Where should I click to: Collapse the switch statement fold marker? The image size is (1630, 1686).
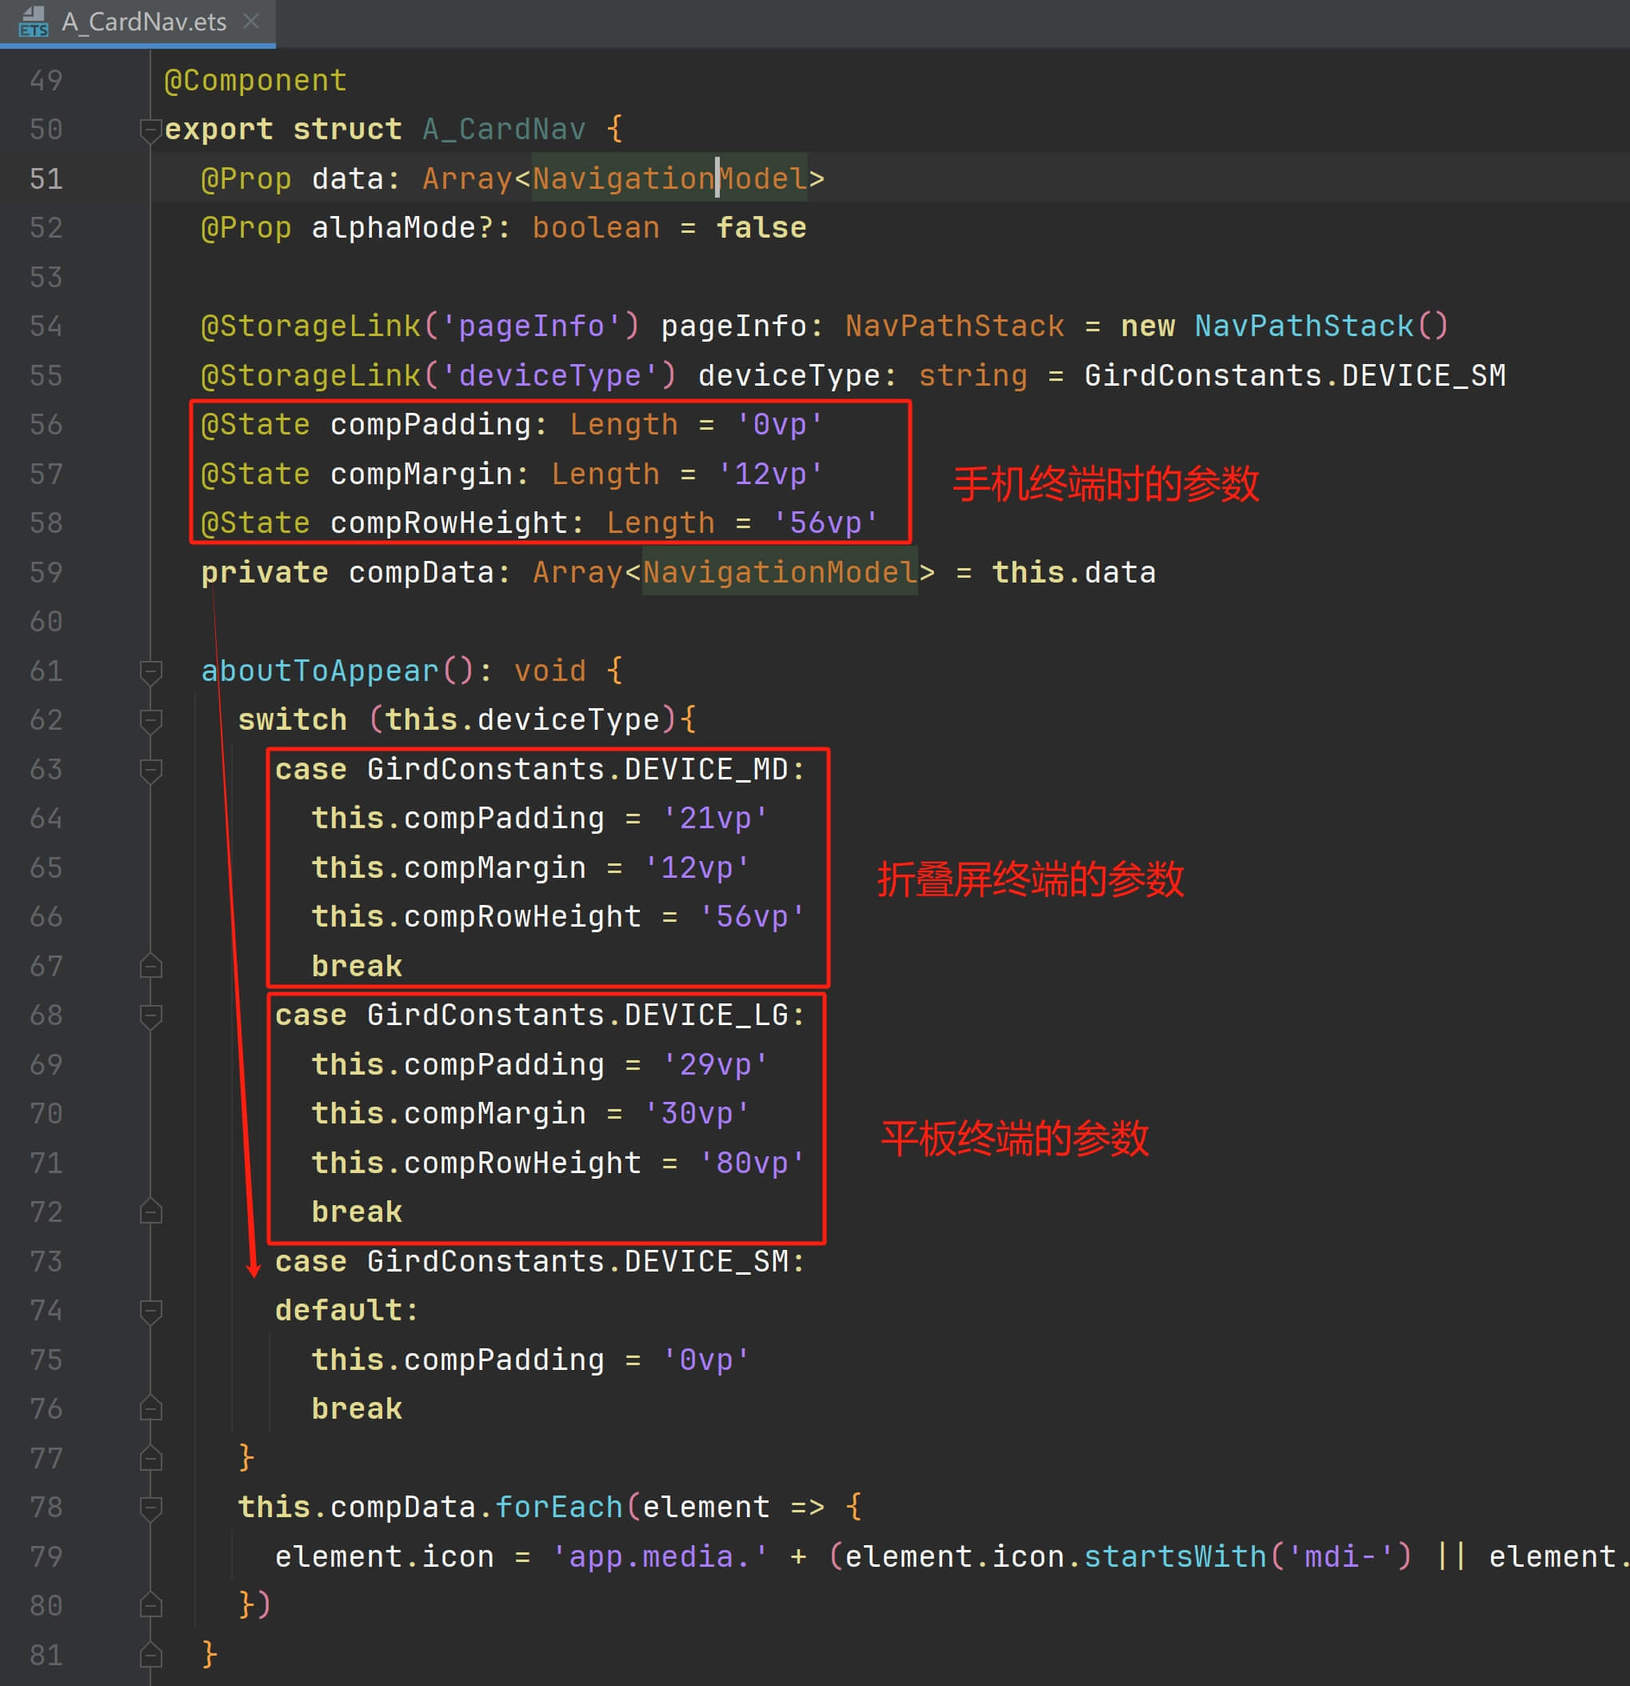[x=151, y=721]
